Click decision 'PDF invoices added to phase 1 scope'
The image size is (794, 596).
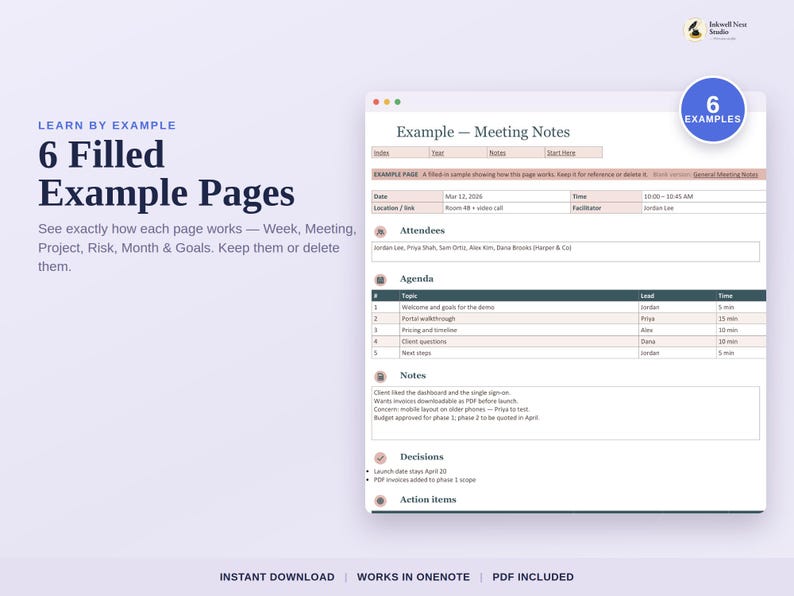(425, 480)
